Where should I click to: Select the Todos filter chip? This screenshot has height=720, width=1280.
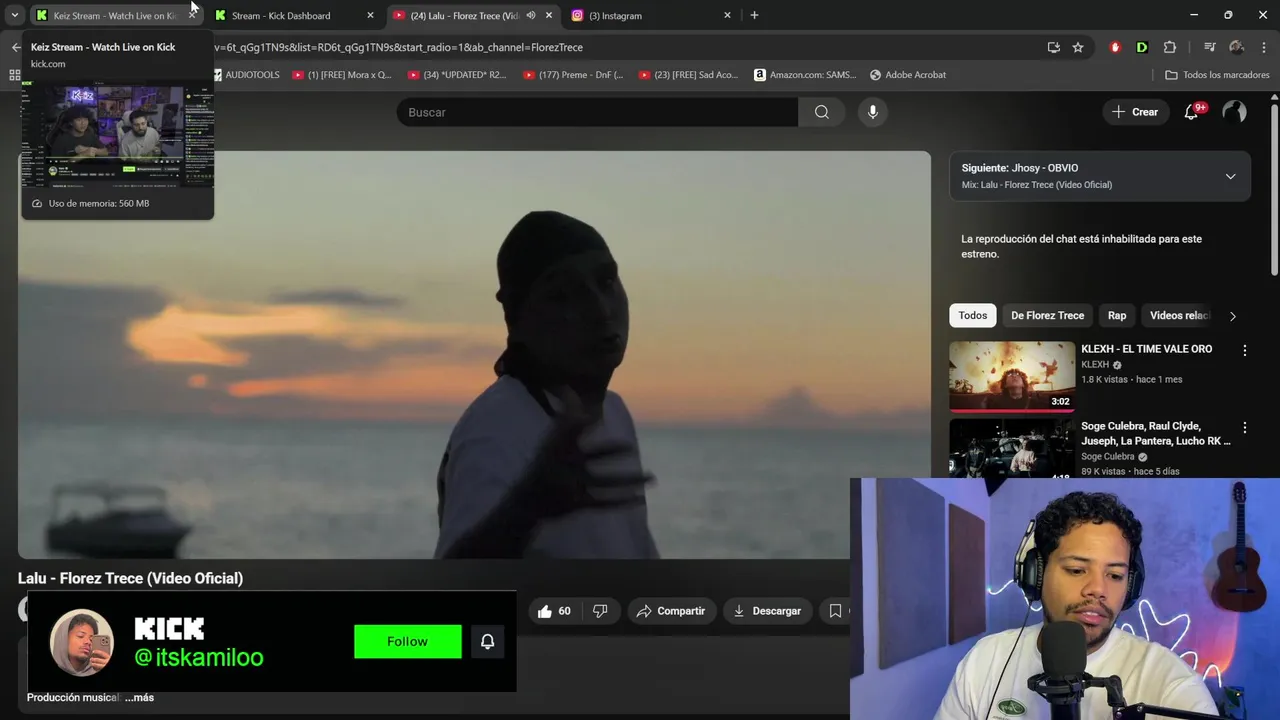[x=972, y=315]
